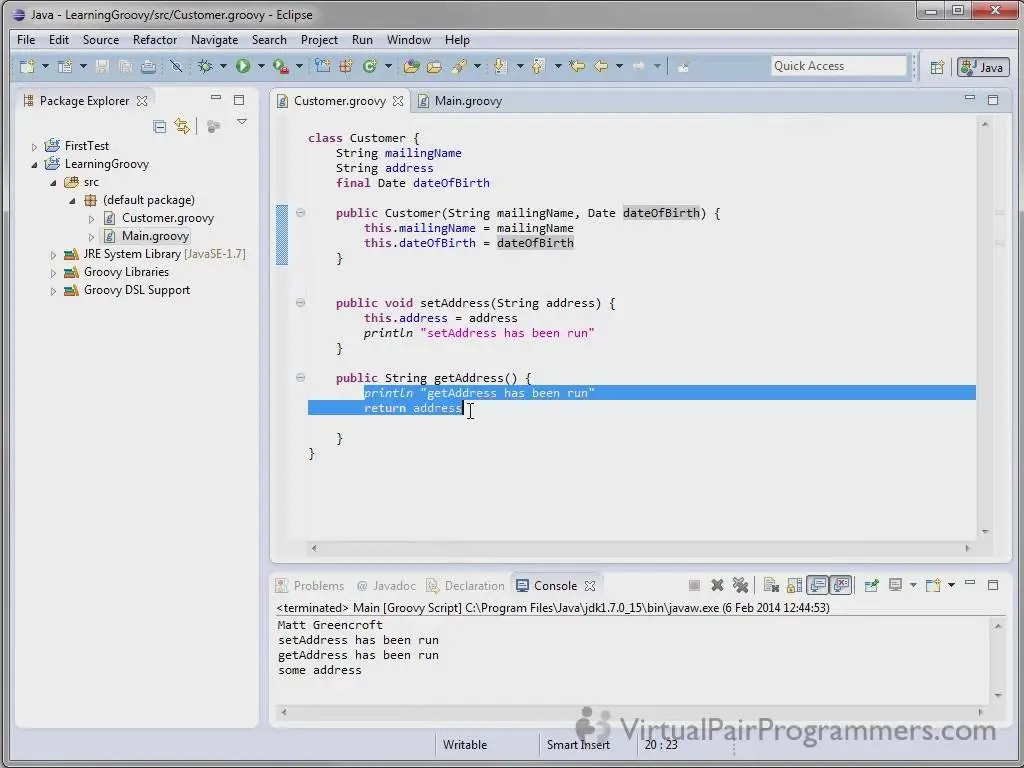Switch to the Problems tab
Screen dimensions: 1024x768
click(x=311, y=586)
